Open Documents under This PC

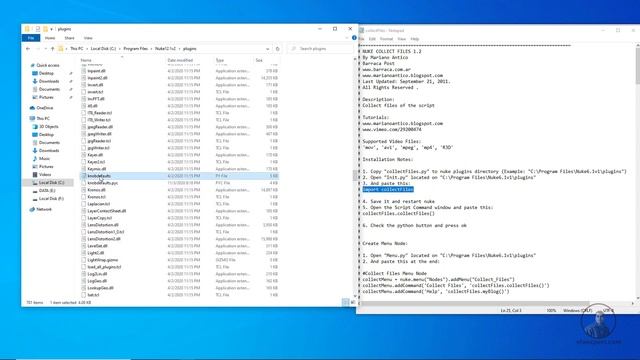46,142
